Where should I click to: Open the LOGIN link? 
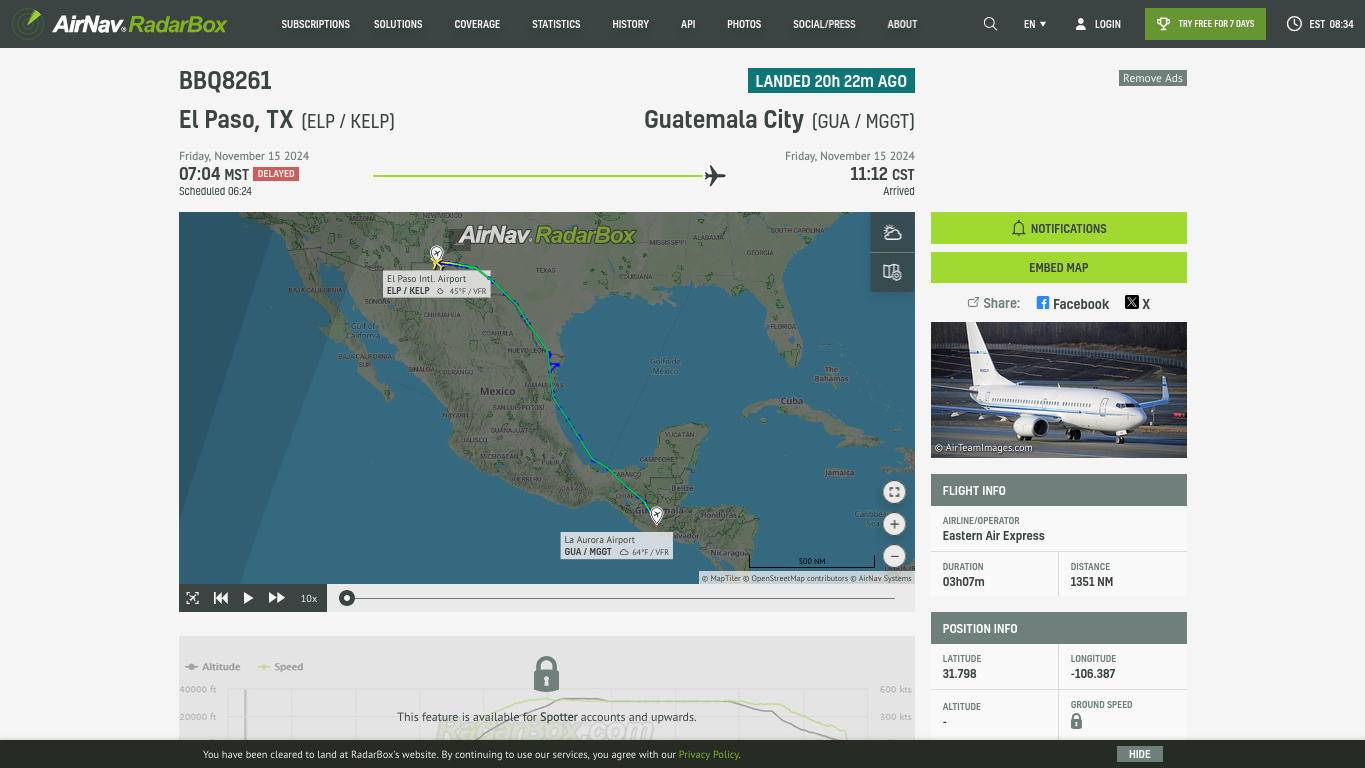point(1098,24)
